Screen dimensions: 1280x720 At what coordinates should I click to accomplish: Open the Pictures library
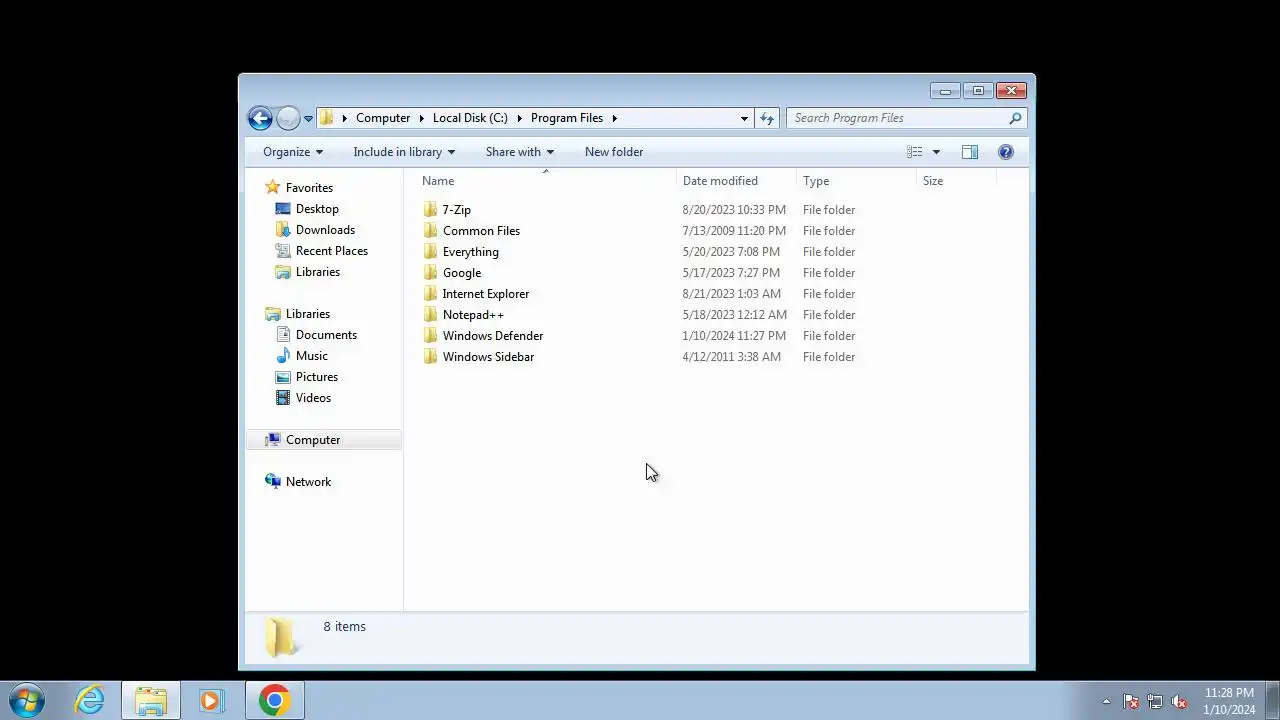tap(317, 377)
